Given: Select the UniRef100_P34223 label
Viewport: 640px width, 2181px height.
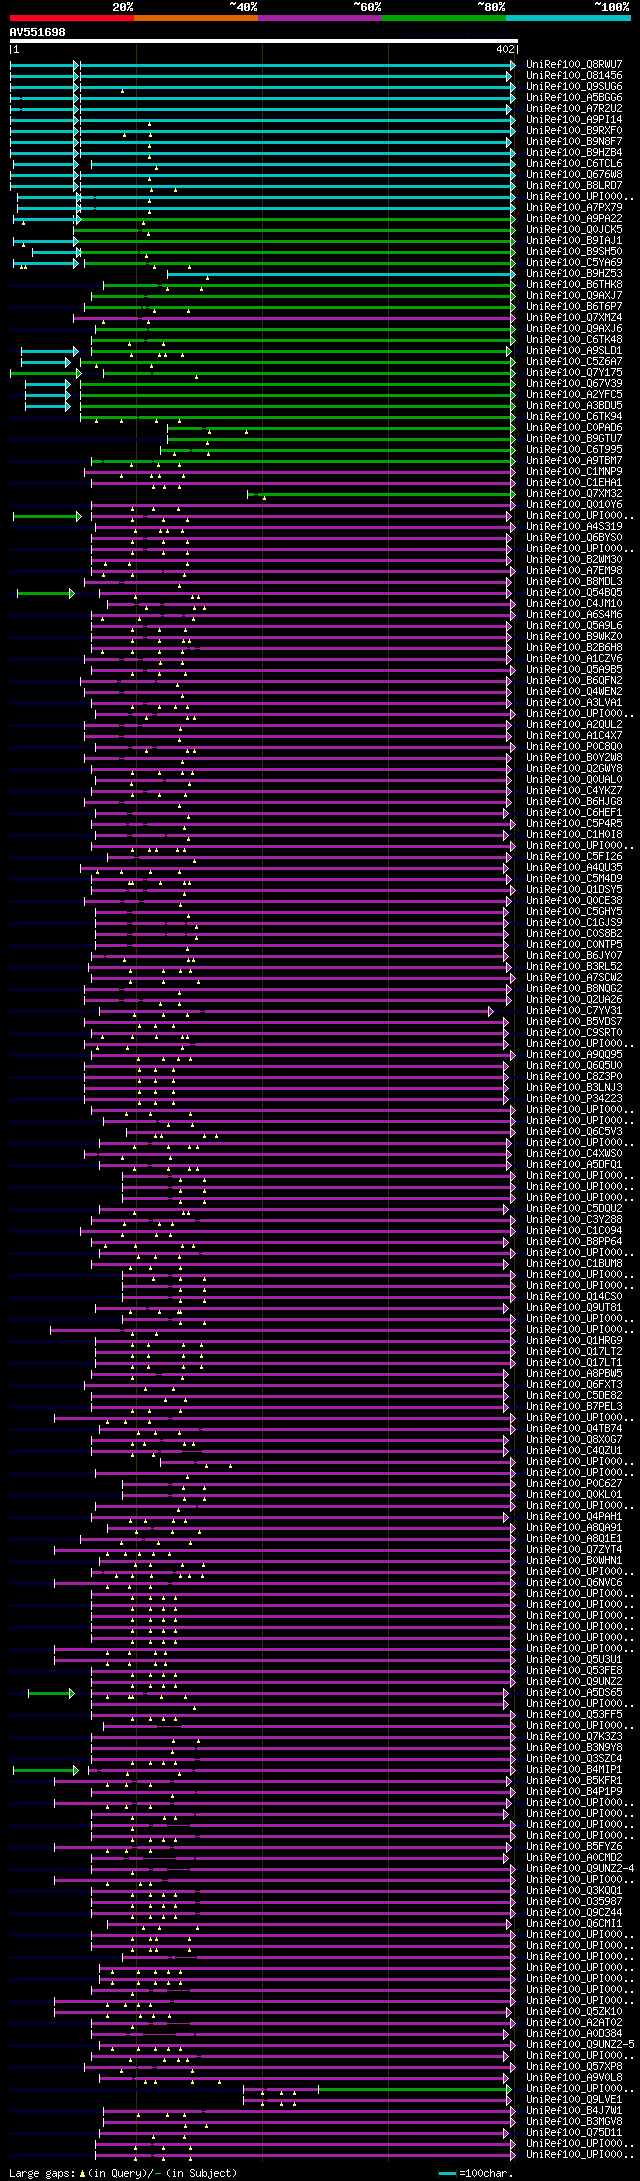Looking at the screenshot, I should click(574, 1099).
